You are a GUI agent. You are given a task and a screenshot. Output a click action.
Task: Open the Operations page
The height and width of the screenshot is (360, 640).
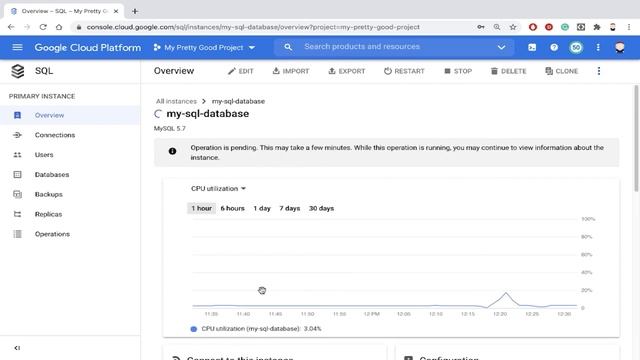(70, 234)
